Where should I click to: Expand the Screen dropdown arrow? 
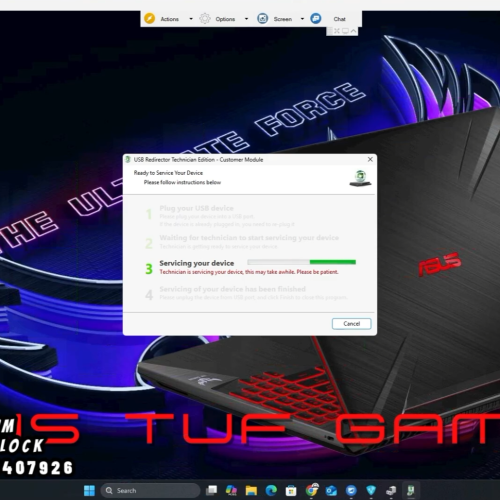click(302, 19)
